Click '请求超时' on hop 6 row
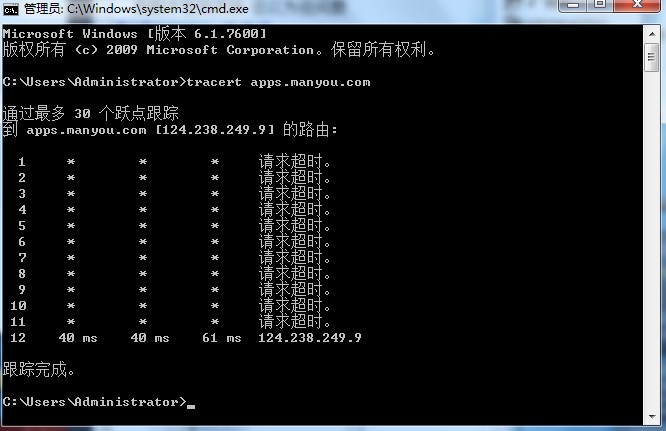This screenshot has width=666, height=431. click(294, 241)
